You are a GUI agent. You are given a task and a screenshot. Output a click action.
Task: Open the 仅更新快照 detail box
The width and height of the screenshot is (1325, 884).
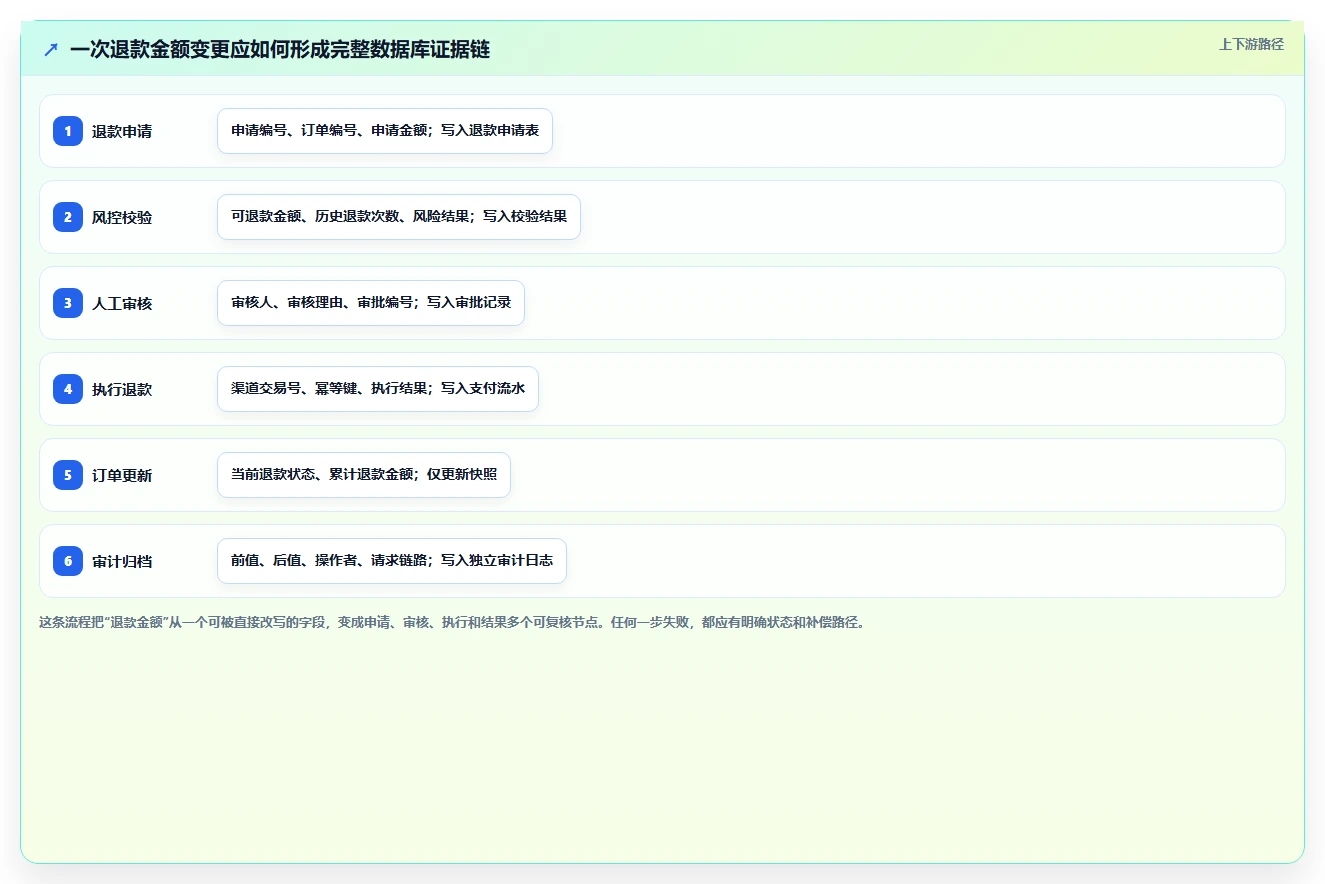tap(364, 475)
